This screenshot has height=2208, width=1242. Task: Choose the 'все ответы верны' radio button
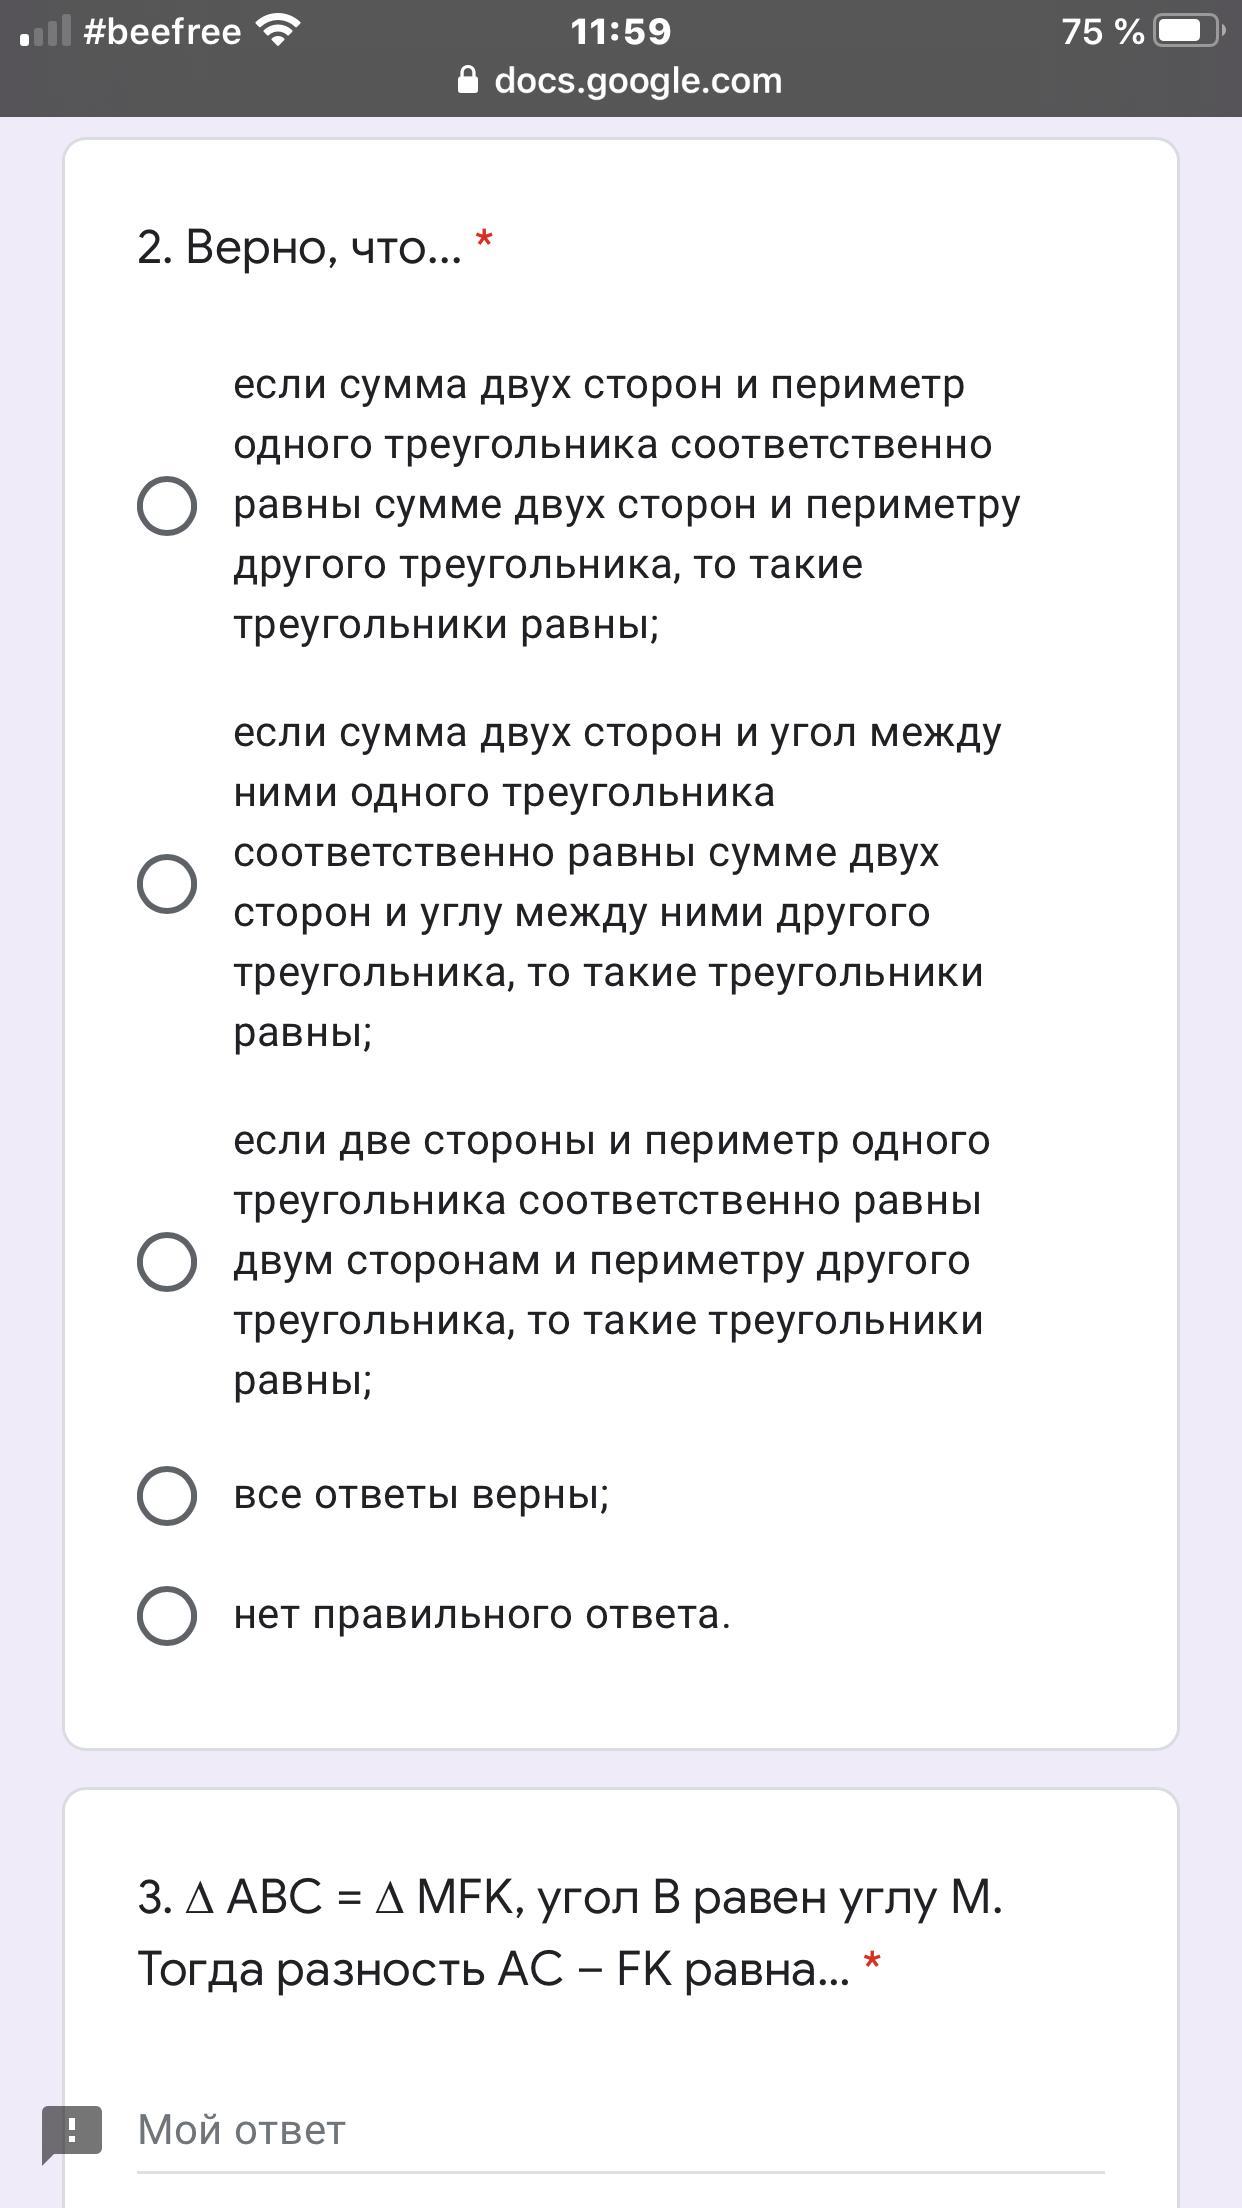[x=166, y=1496]
